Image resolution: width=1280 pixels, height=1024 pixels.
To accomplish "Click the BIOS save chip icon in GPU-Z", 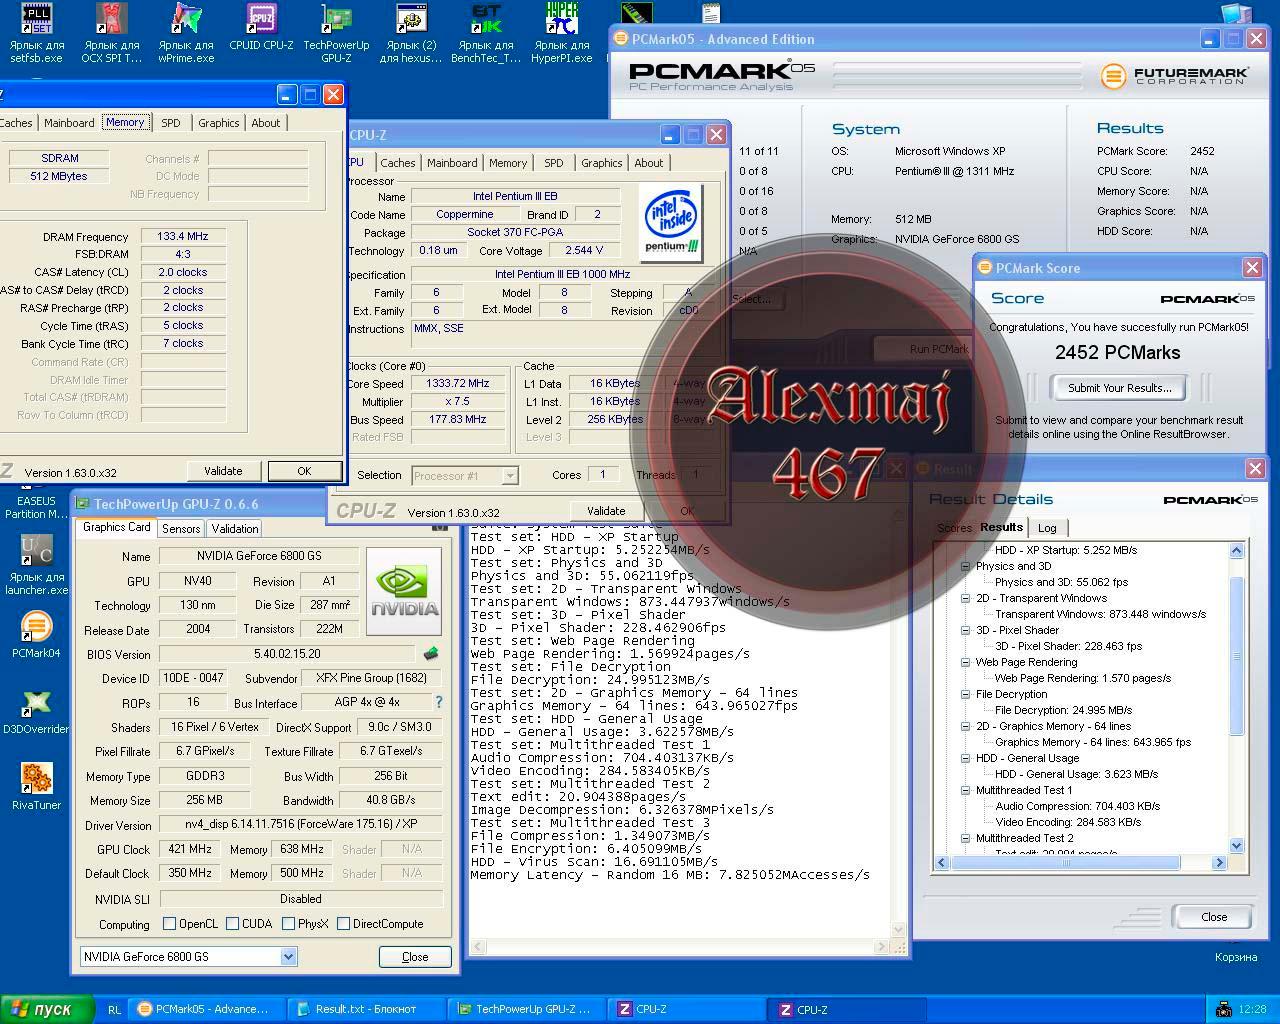I will (x=431, y=653).
